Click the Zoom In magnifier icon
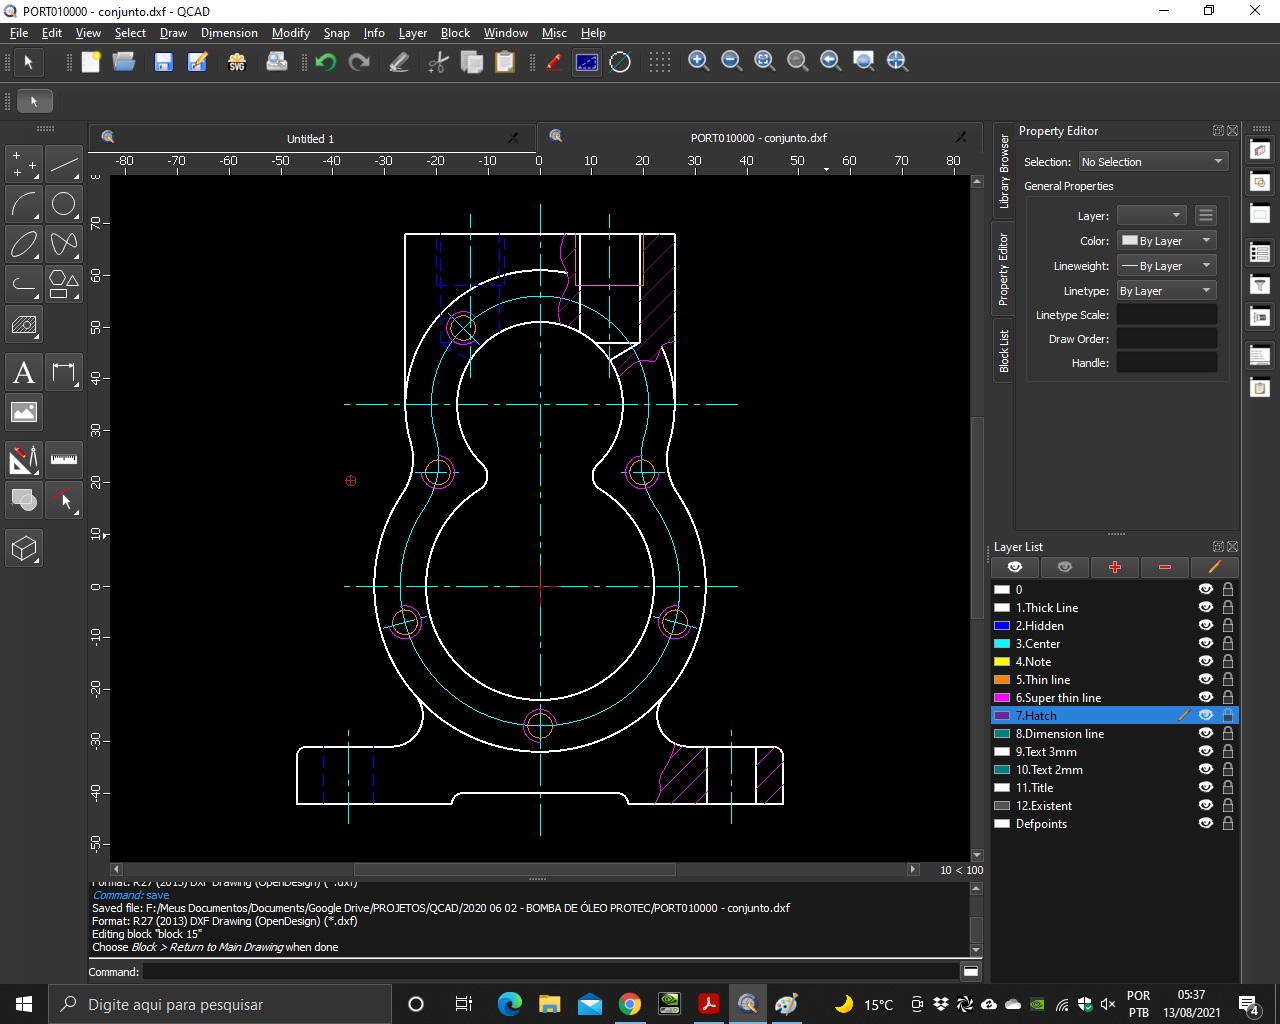This screenshot has height=1024, width=1280. [699, 62]
